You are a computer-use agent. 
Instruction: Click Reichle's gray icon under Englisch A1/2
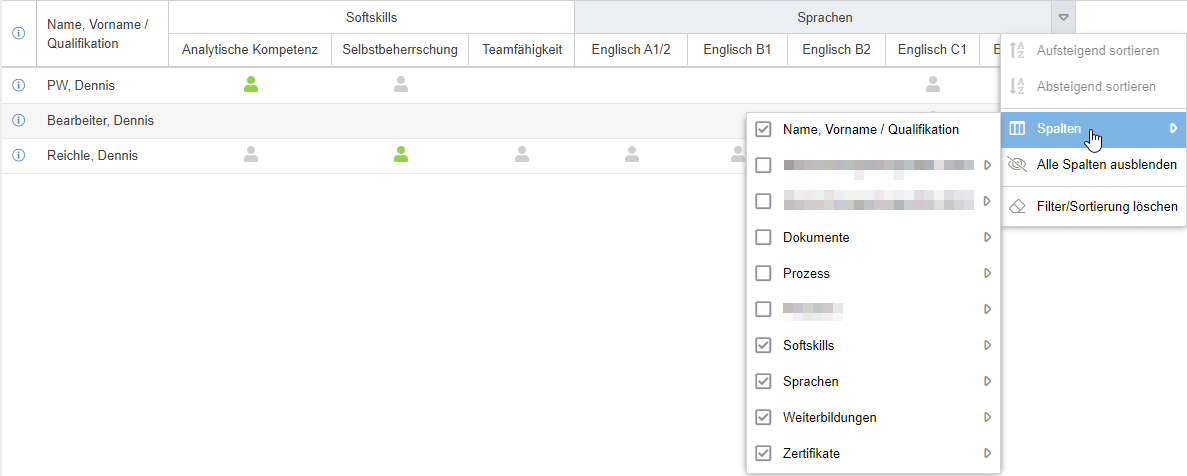[x=632, y=154]
